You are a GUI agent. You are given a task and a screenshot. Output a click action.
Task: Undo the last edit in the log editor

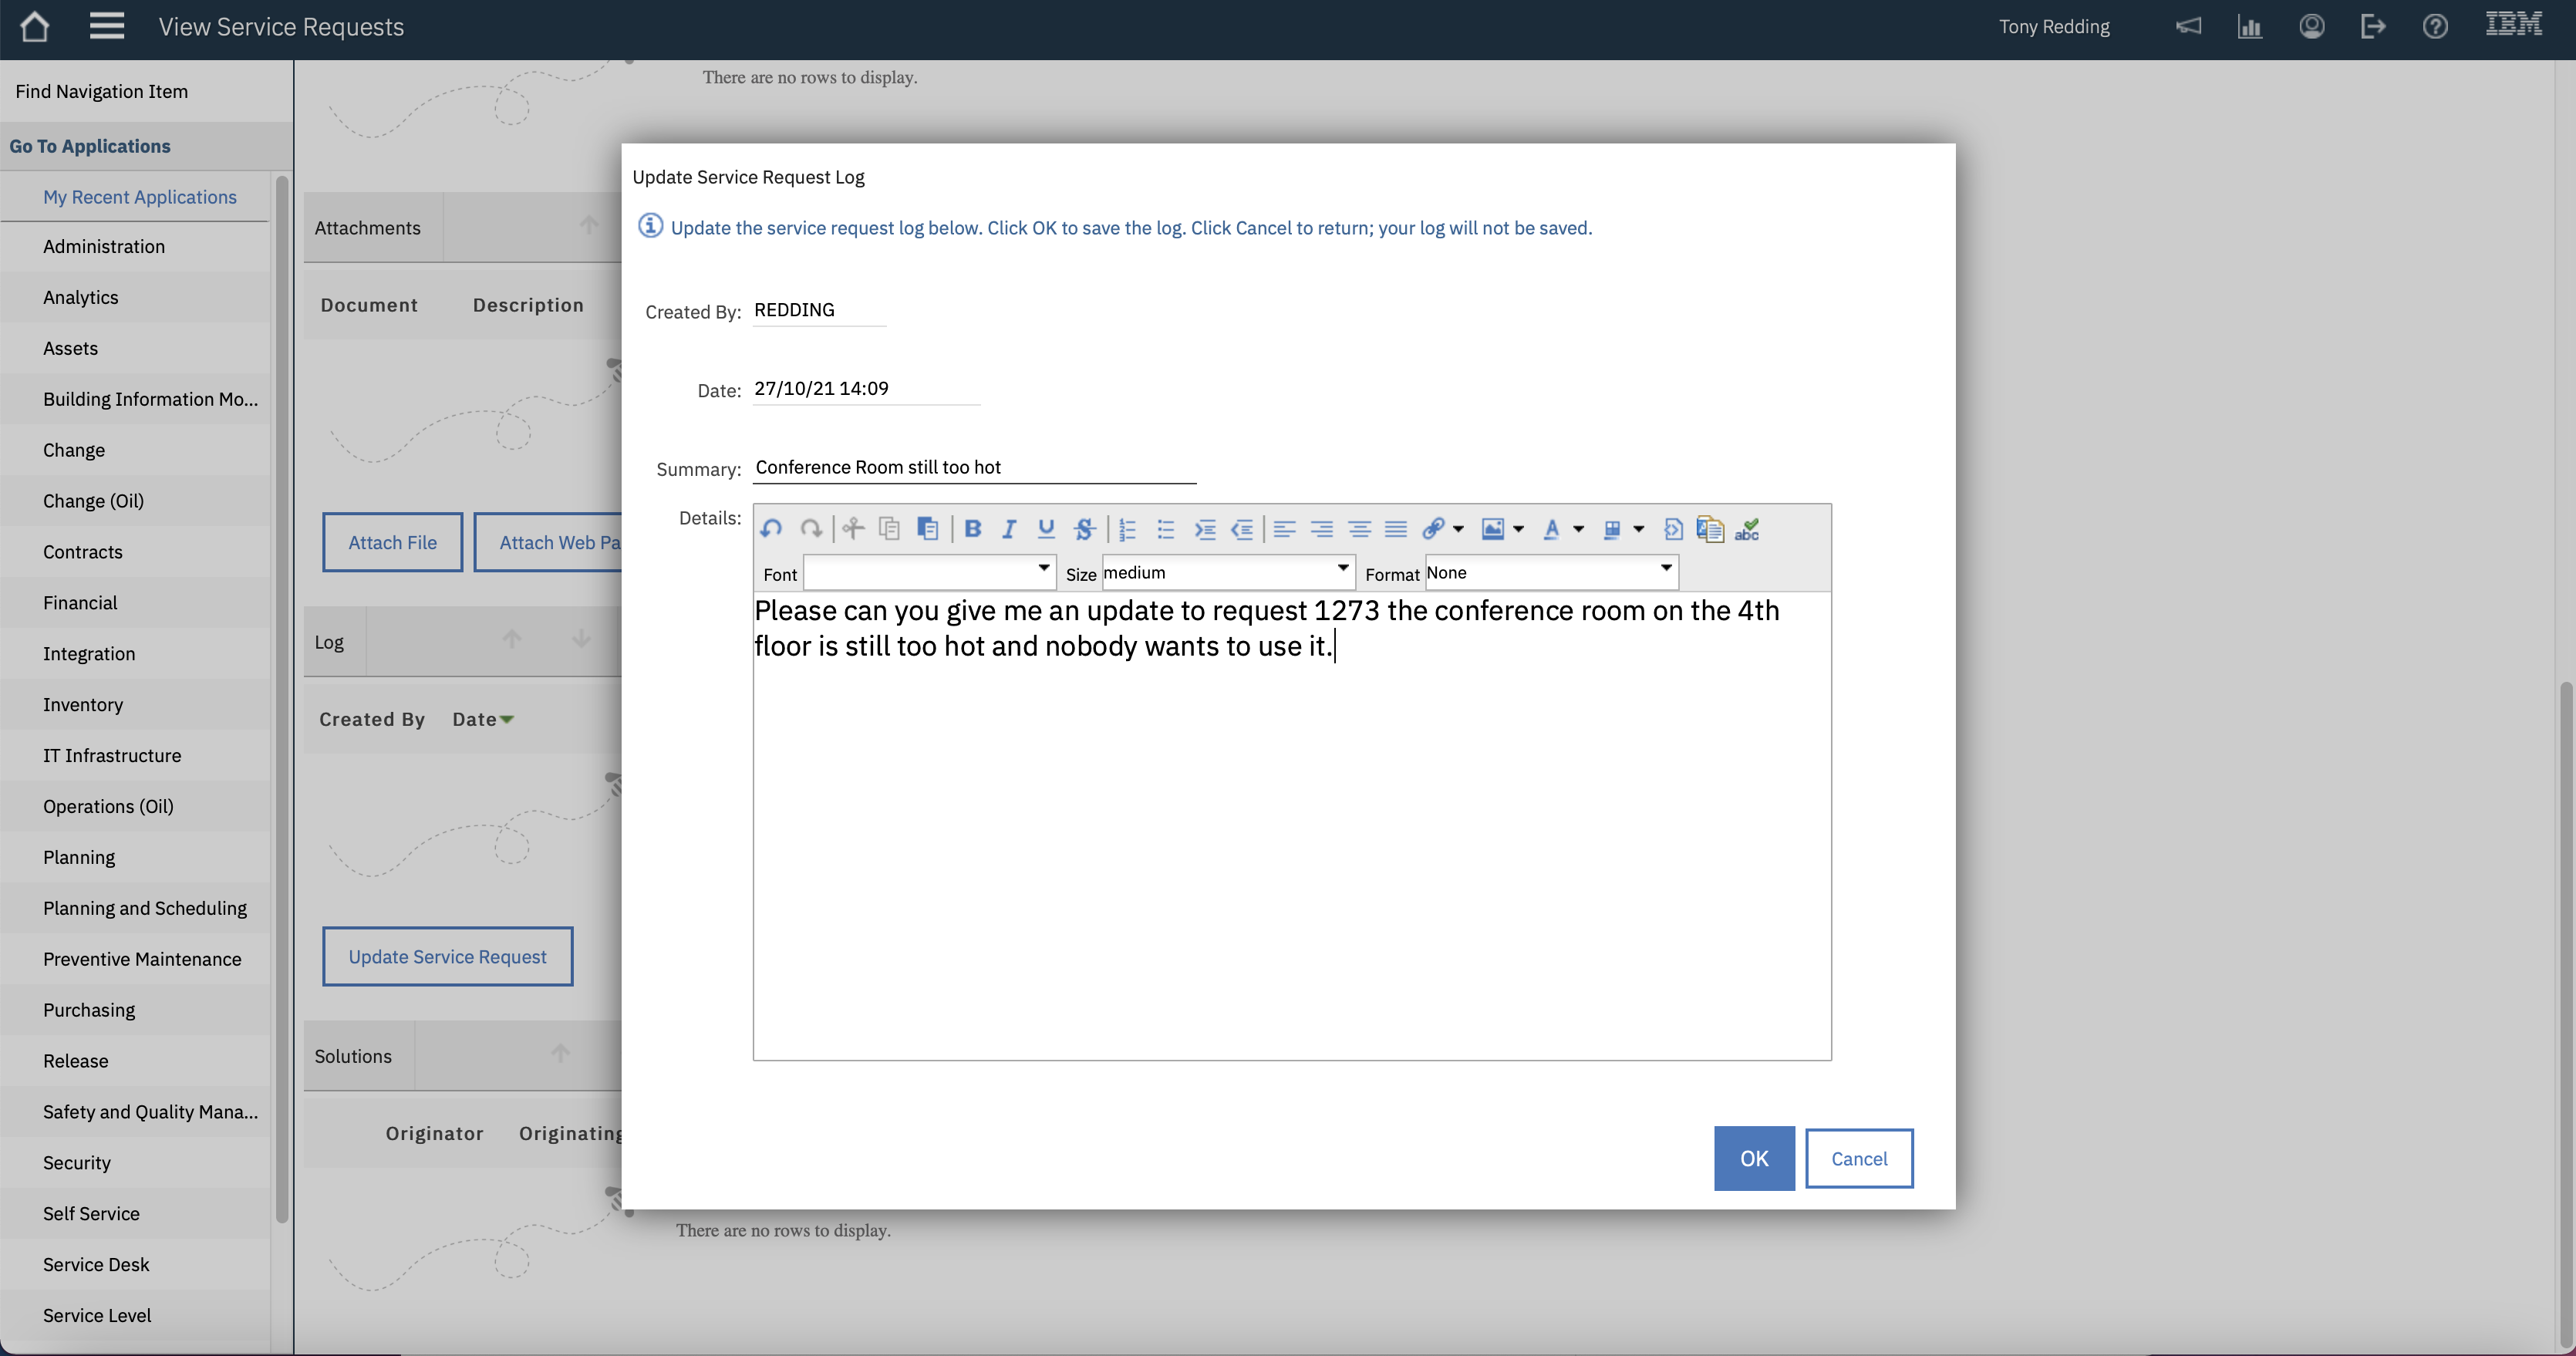click(771, 529)
